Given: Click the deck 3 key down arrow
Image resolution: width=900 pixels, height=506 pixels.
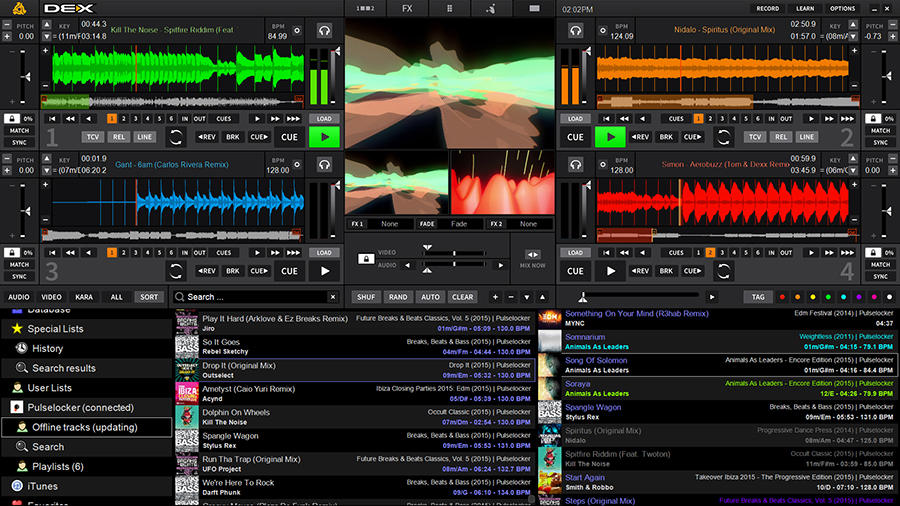Looking at the screenshot, I should click(47, 170).
